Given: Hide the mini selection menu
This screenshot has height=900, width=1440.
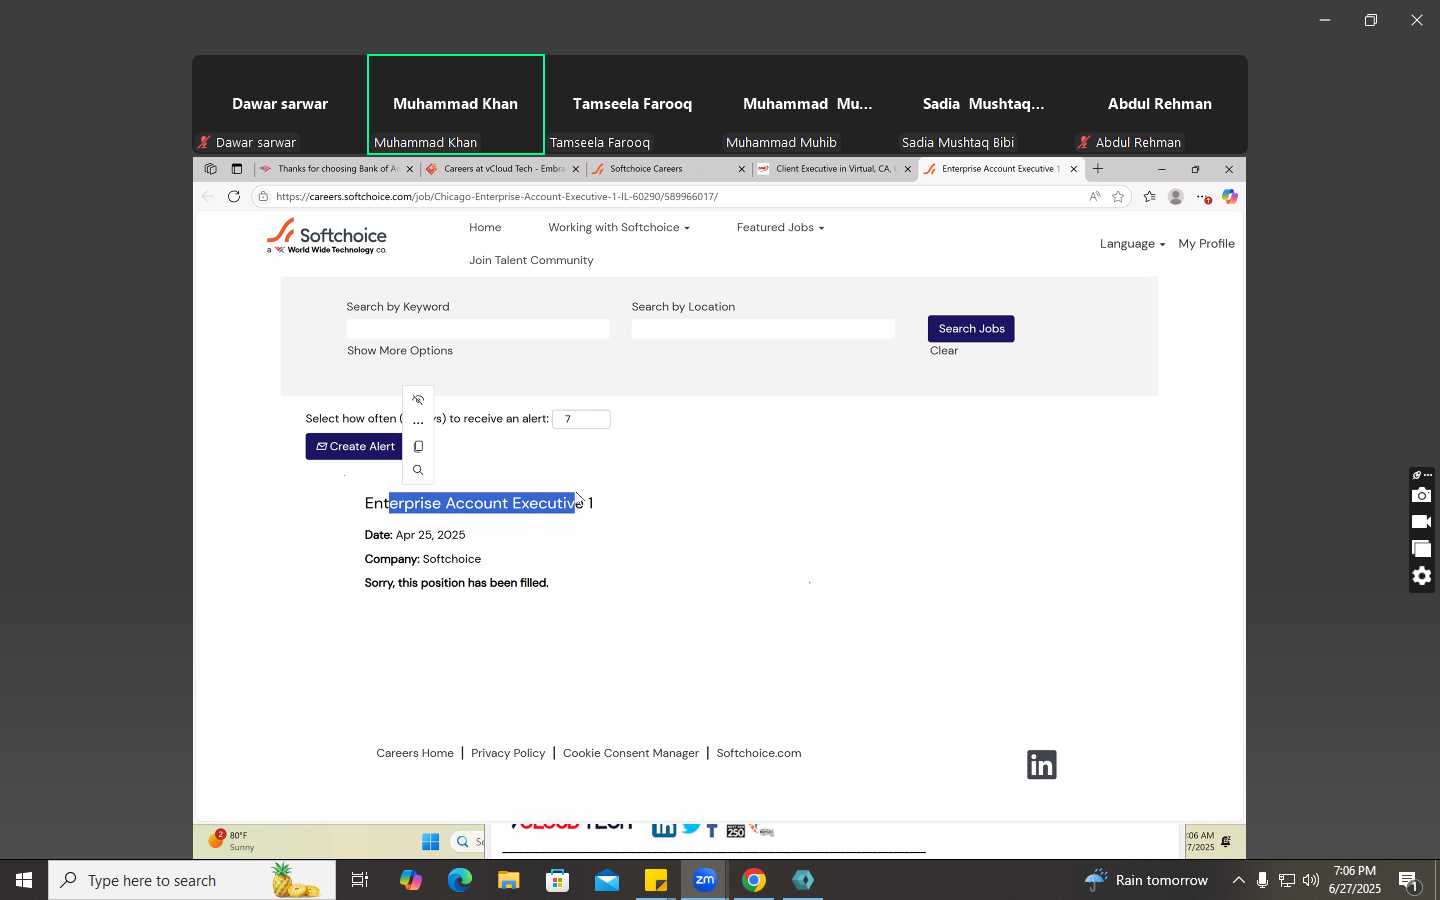Looking at the screenshot, I should tap(419, 400).
